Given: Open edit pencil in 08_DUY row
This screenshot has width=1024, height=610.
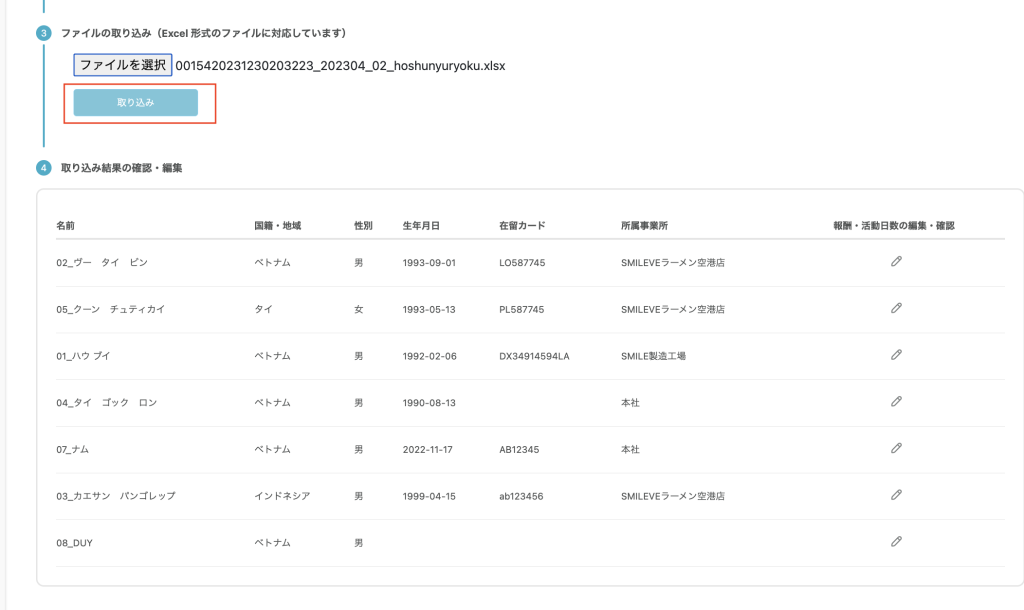Looking at the screenshot, I should pos(896,541).
